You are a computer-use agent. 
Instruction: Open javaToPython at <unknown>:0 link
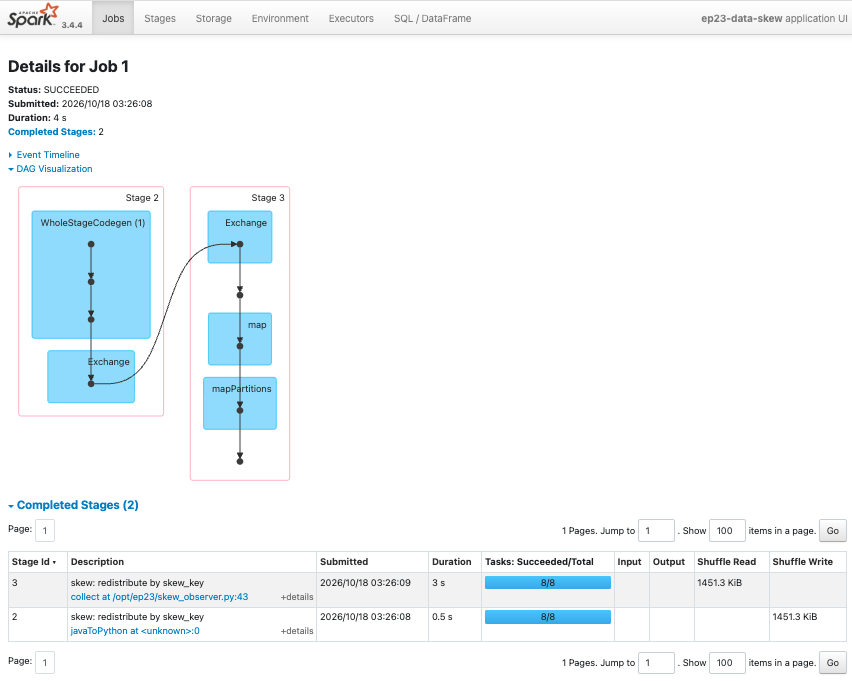click(x=135, y=631)
